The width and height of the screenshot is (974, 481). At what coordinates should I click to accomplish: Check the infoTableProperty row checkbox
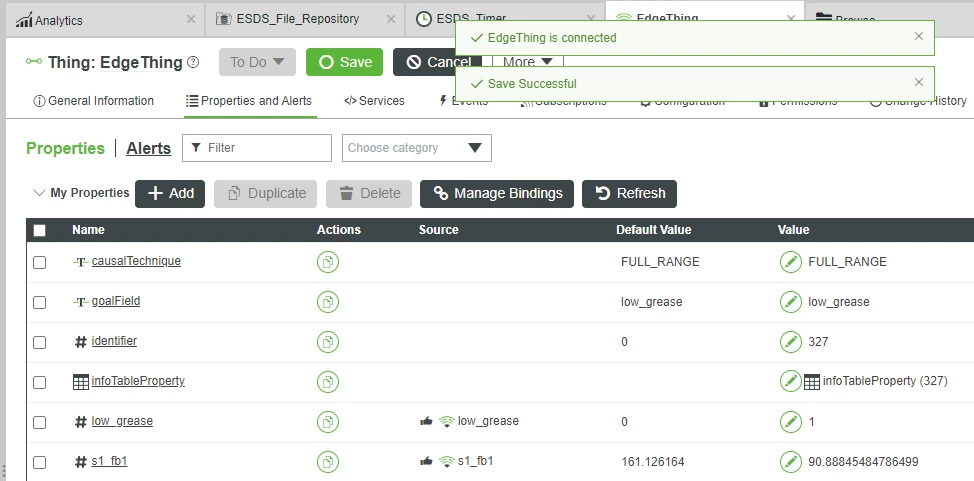(39, 382)
